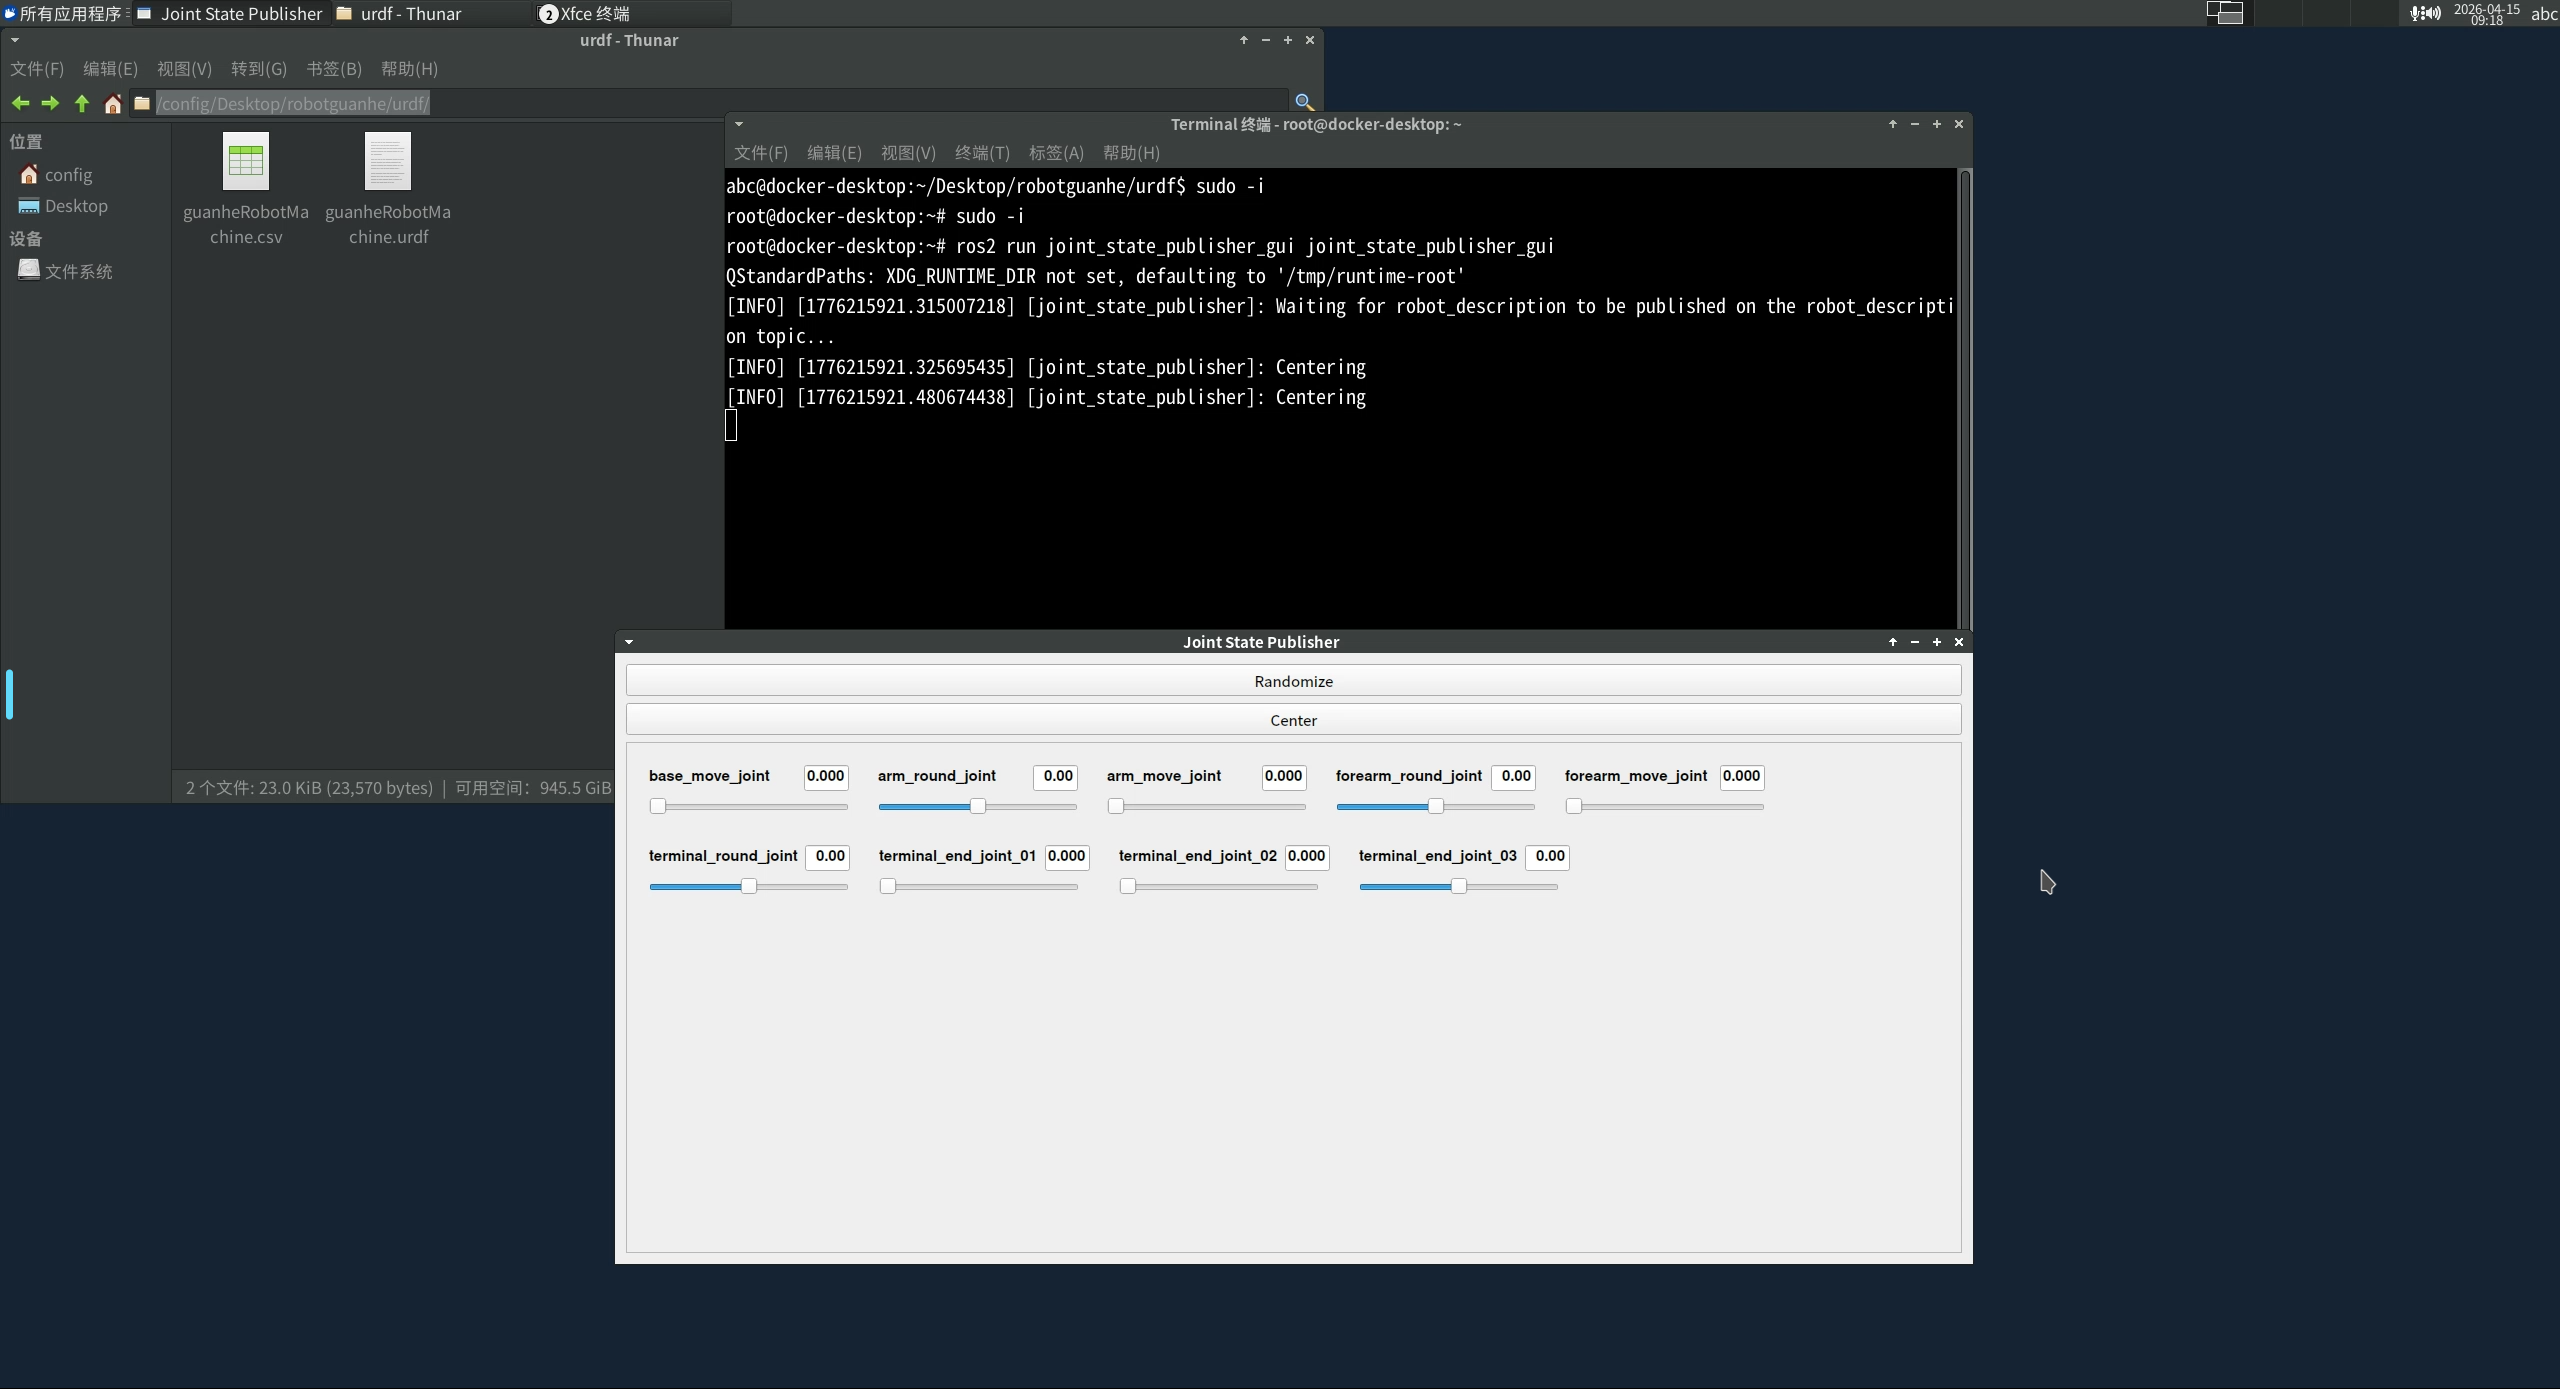Open Thunar 文件(F) menu
The image size is (2560, 1389).
click(x=37, y=69)
